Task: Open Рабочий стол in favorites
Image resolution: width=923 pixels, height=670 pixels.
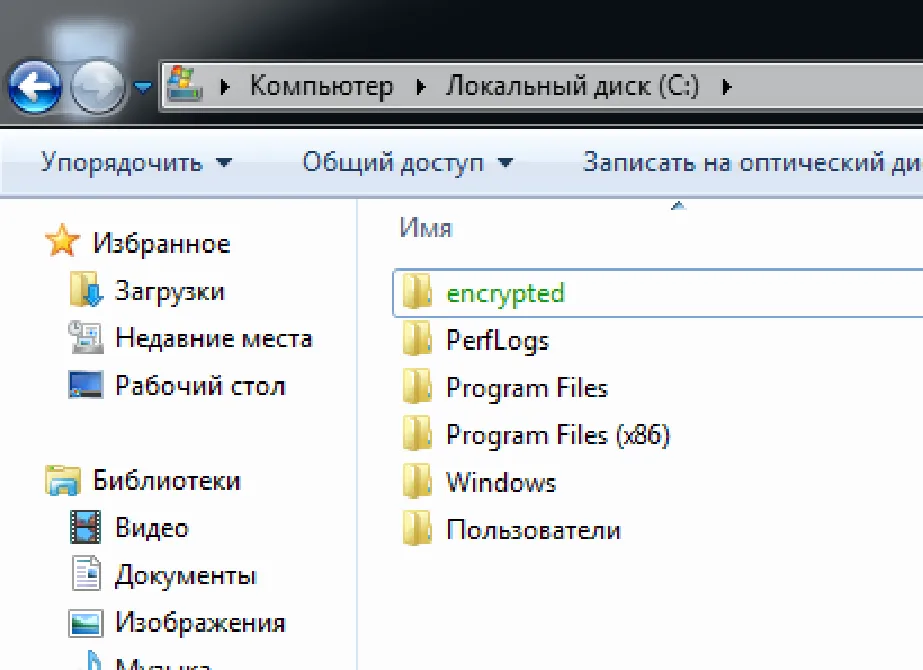Action: (200, 386)
